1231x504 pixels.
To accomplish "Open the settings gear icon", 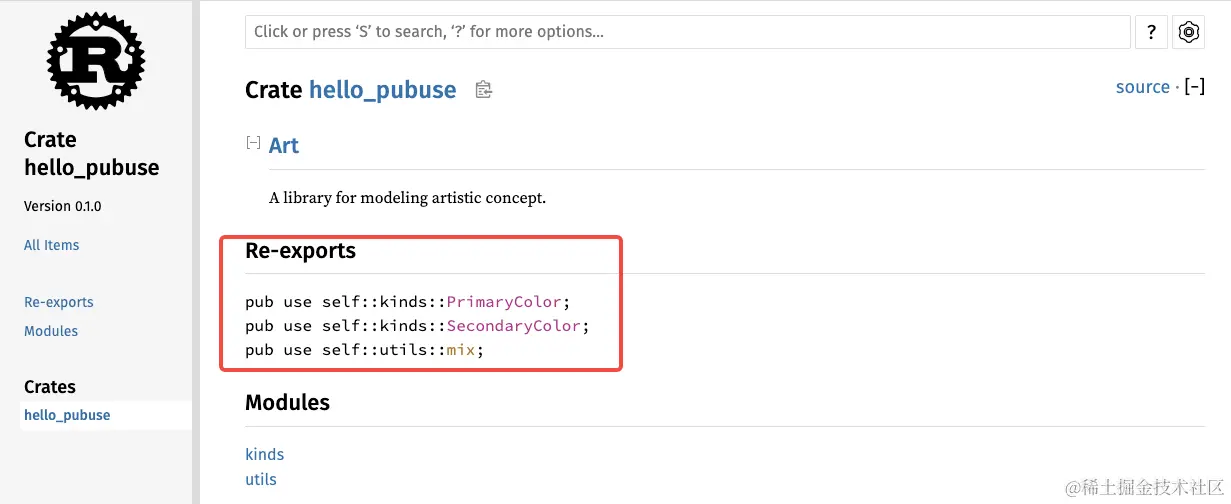I will click(x=1188, y=32).
